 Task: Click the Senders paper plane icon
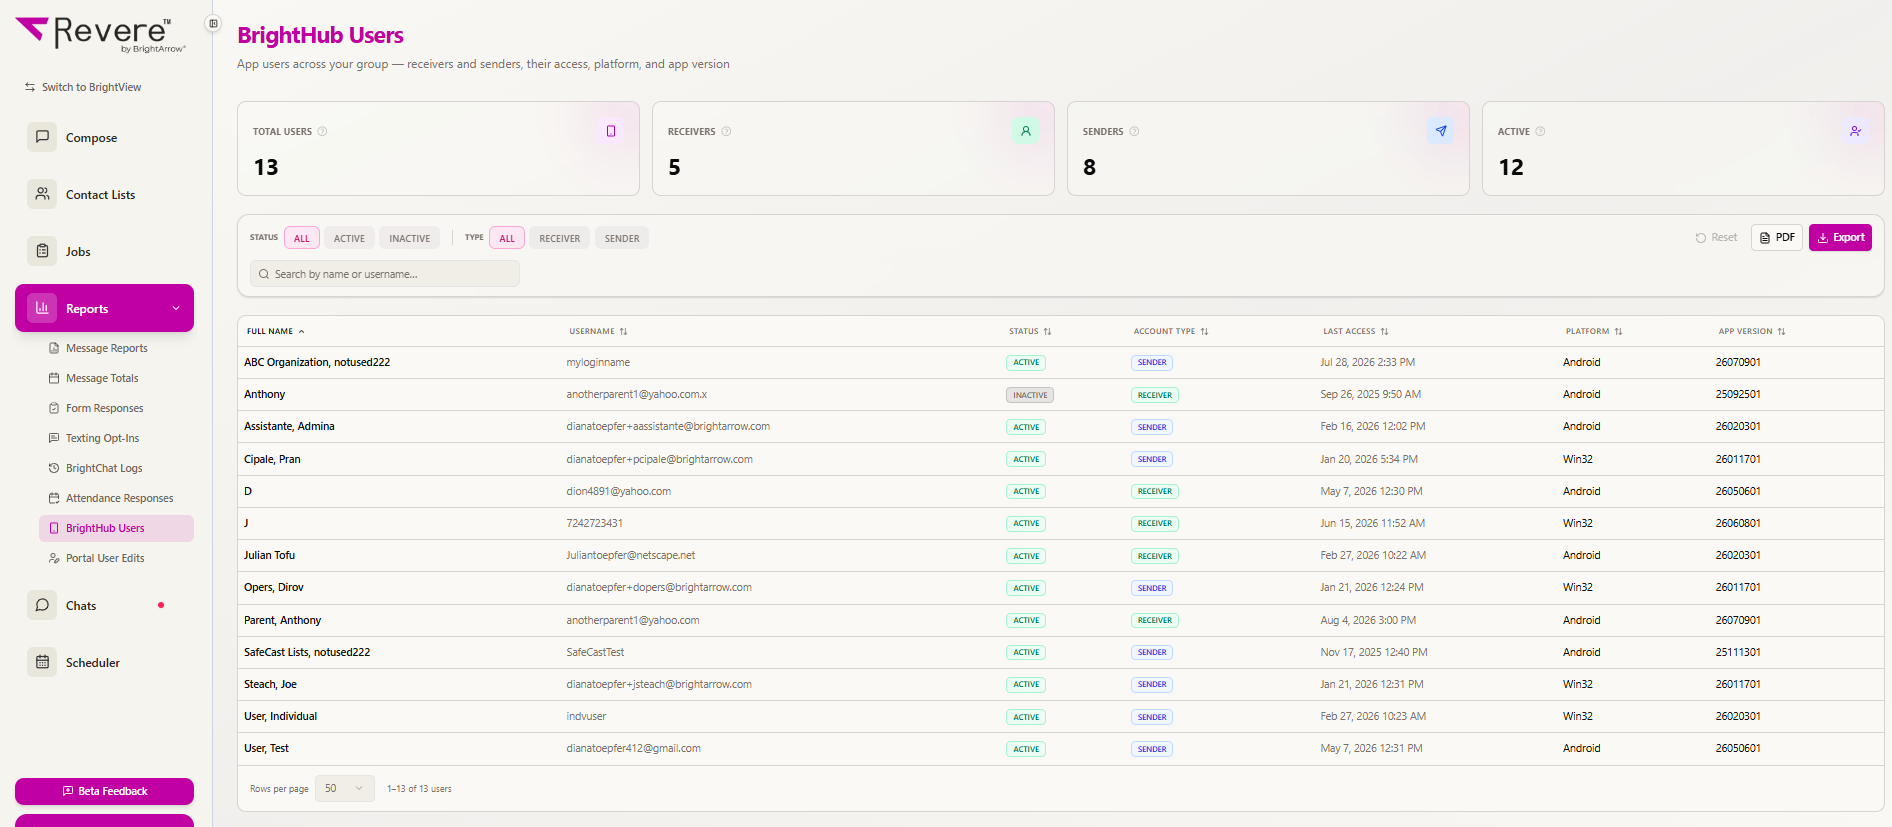coord(1441,131)
